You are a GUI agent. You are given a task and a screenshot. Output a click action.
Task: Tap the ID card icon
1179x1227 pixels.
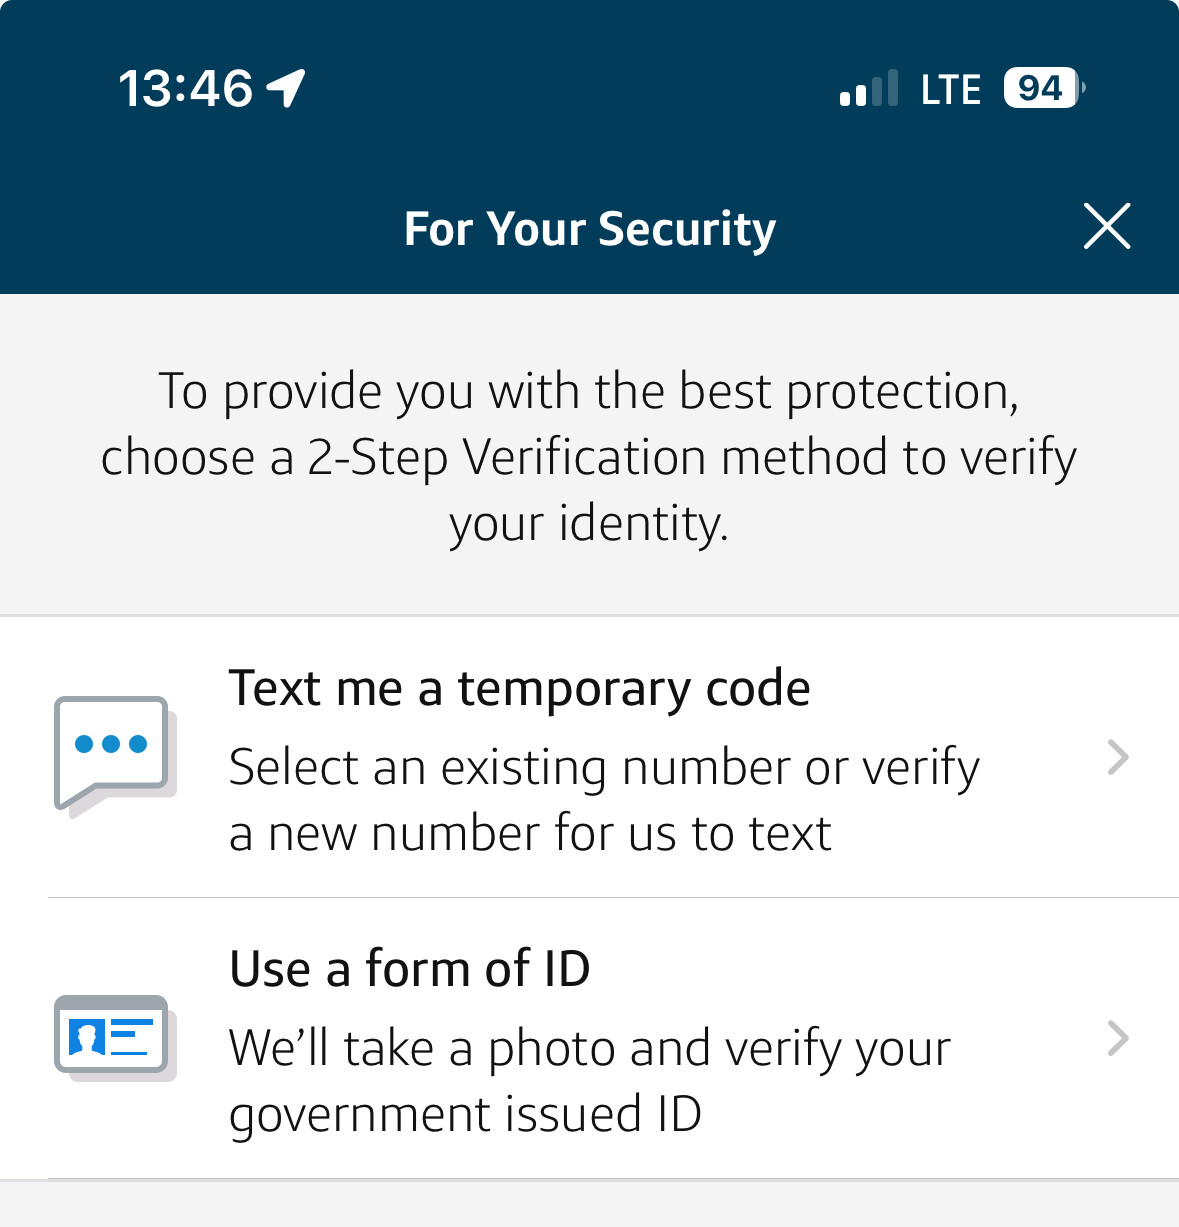pos(113,1036)
